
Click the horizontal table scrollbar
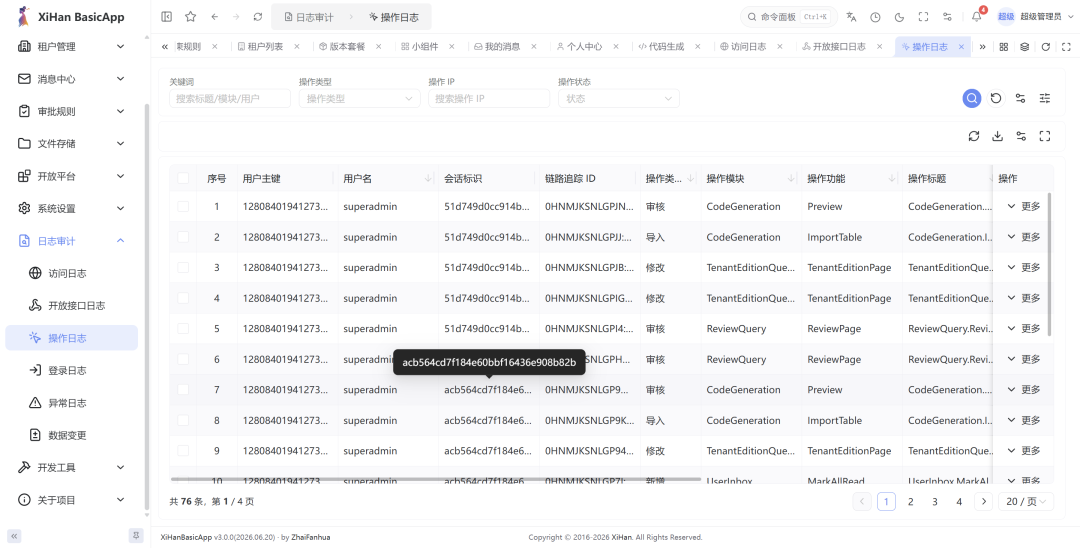[435, 479]
